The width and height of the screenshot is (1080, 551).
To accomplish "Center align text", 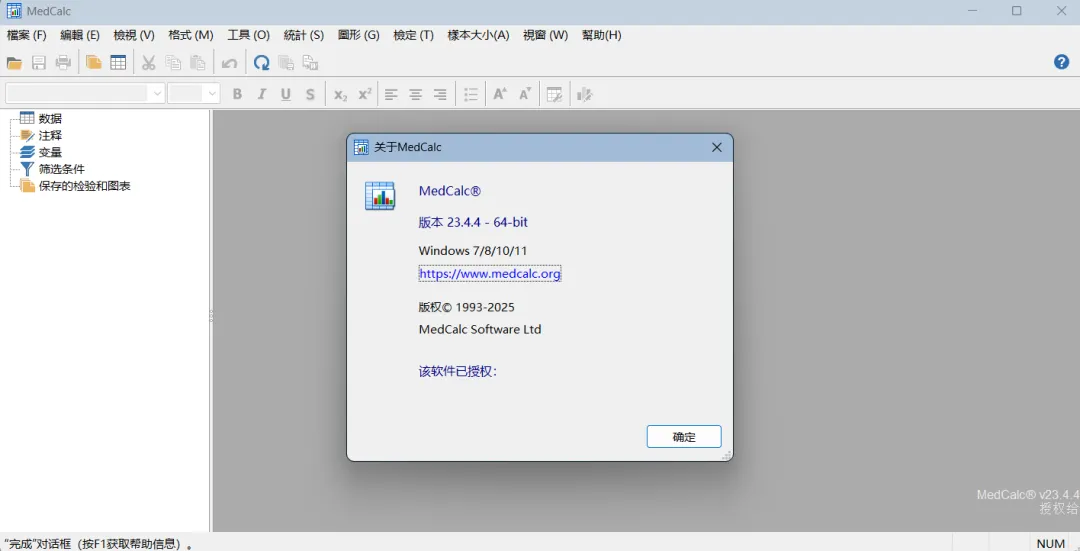I will coord(415,94).
